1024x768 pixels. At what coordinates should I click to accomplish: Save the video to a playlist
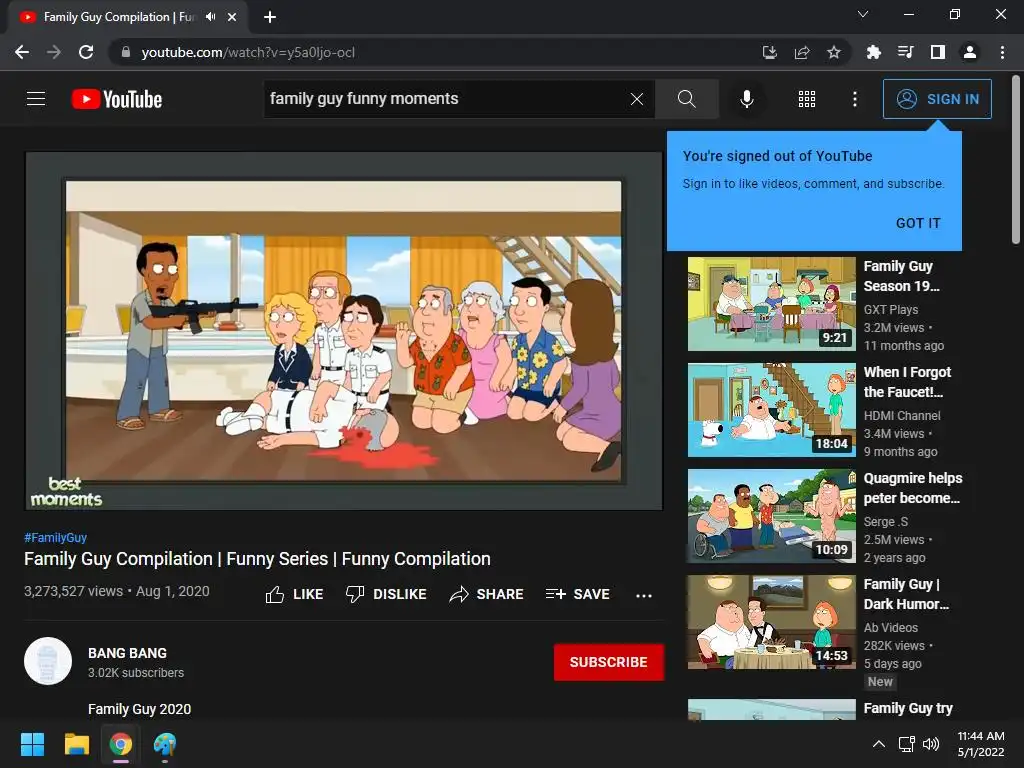[578, 594]
